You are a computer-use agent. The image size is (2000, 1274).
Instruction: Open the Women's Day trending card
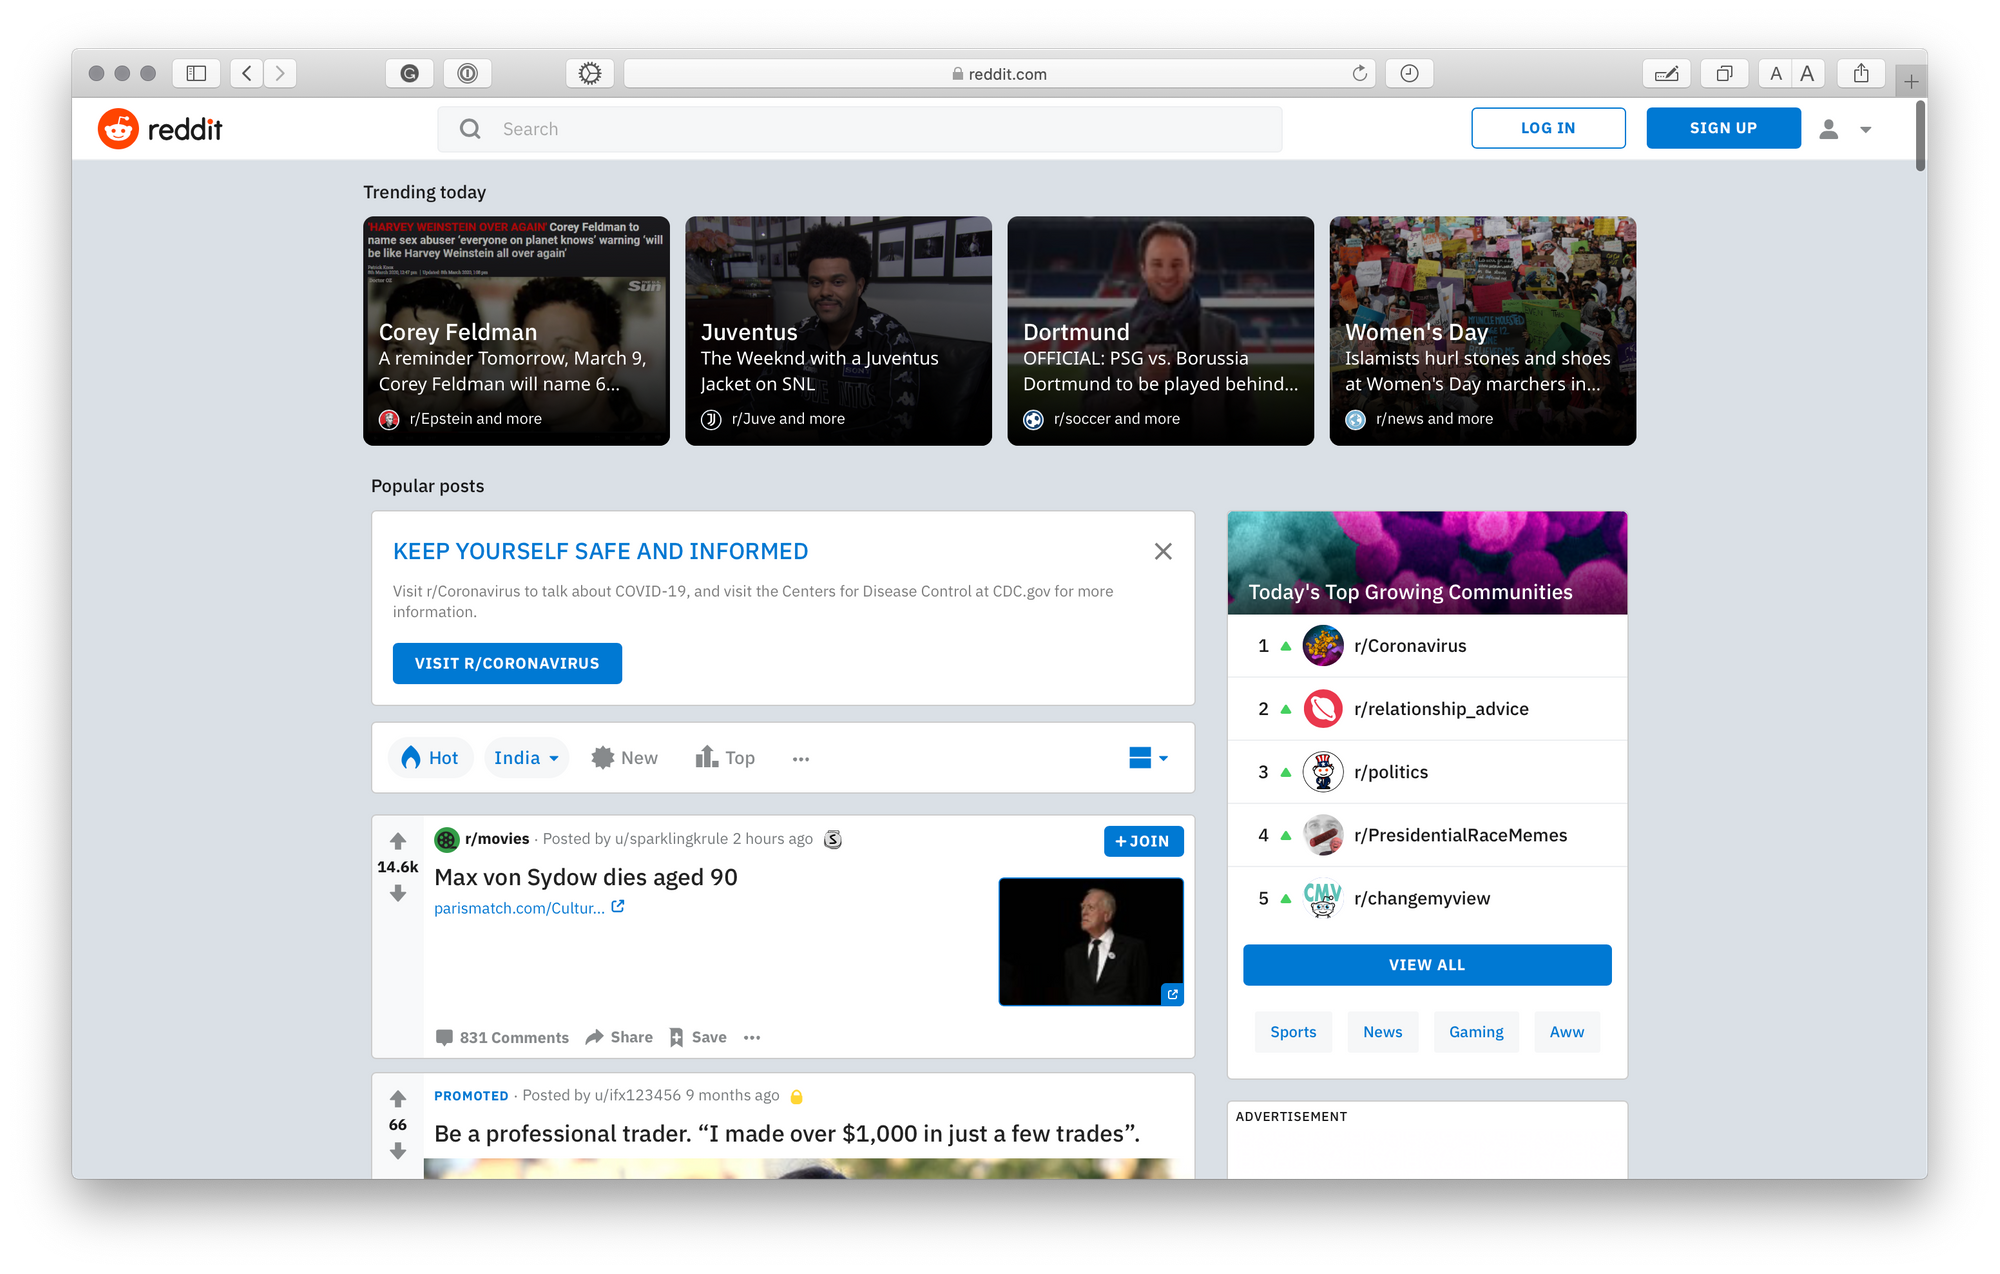click(1482, 331)
